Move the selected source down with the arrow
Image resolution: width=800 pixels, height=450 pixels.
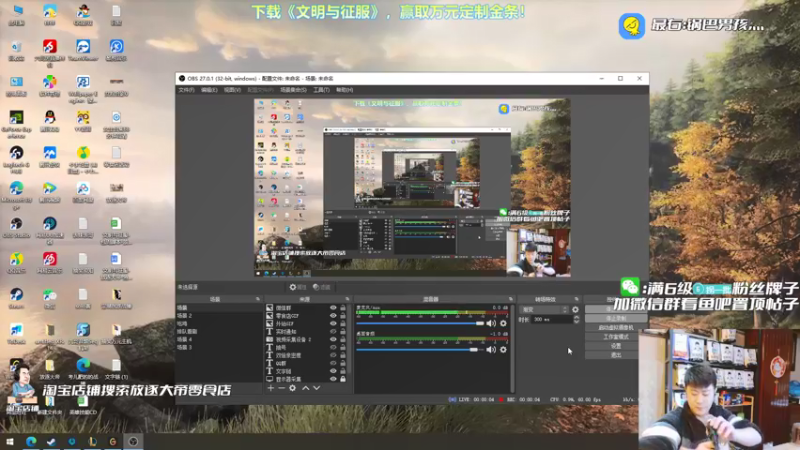pyautogui.click(x=316, y=388)
